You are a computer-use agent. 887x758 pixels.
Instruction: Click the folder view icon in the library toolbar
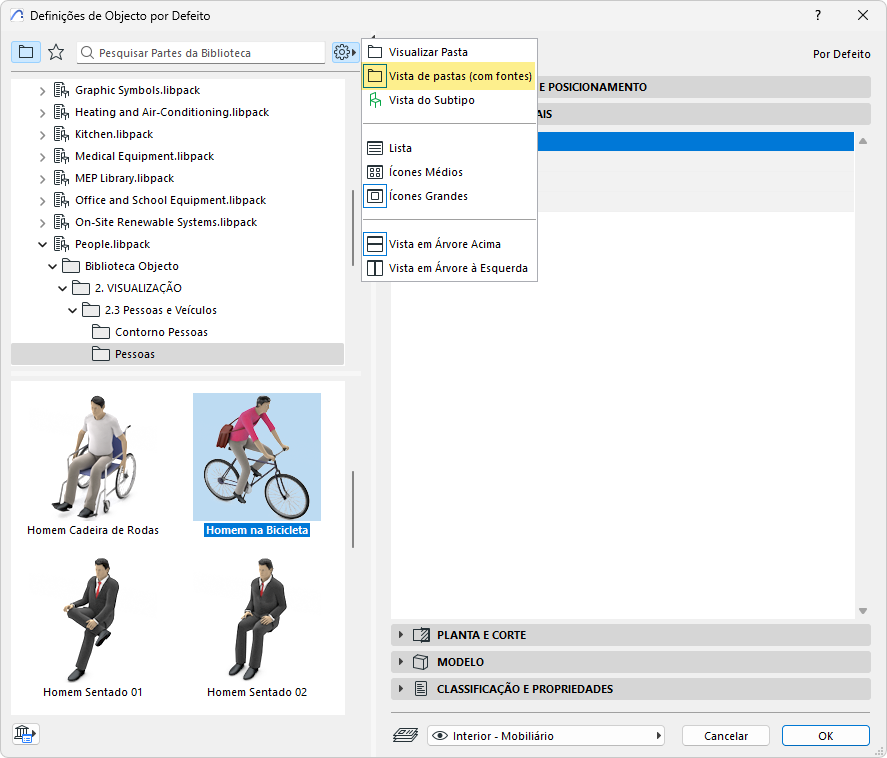click(x=25, y=53)
